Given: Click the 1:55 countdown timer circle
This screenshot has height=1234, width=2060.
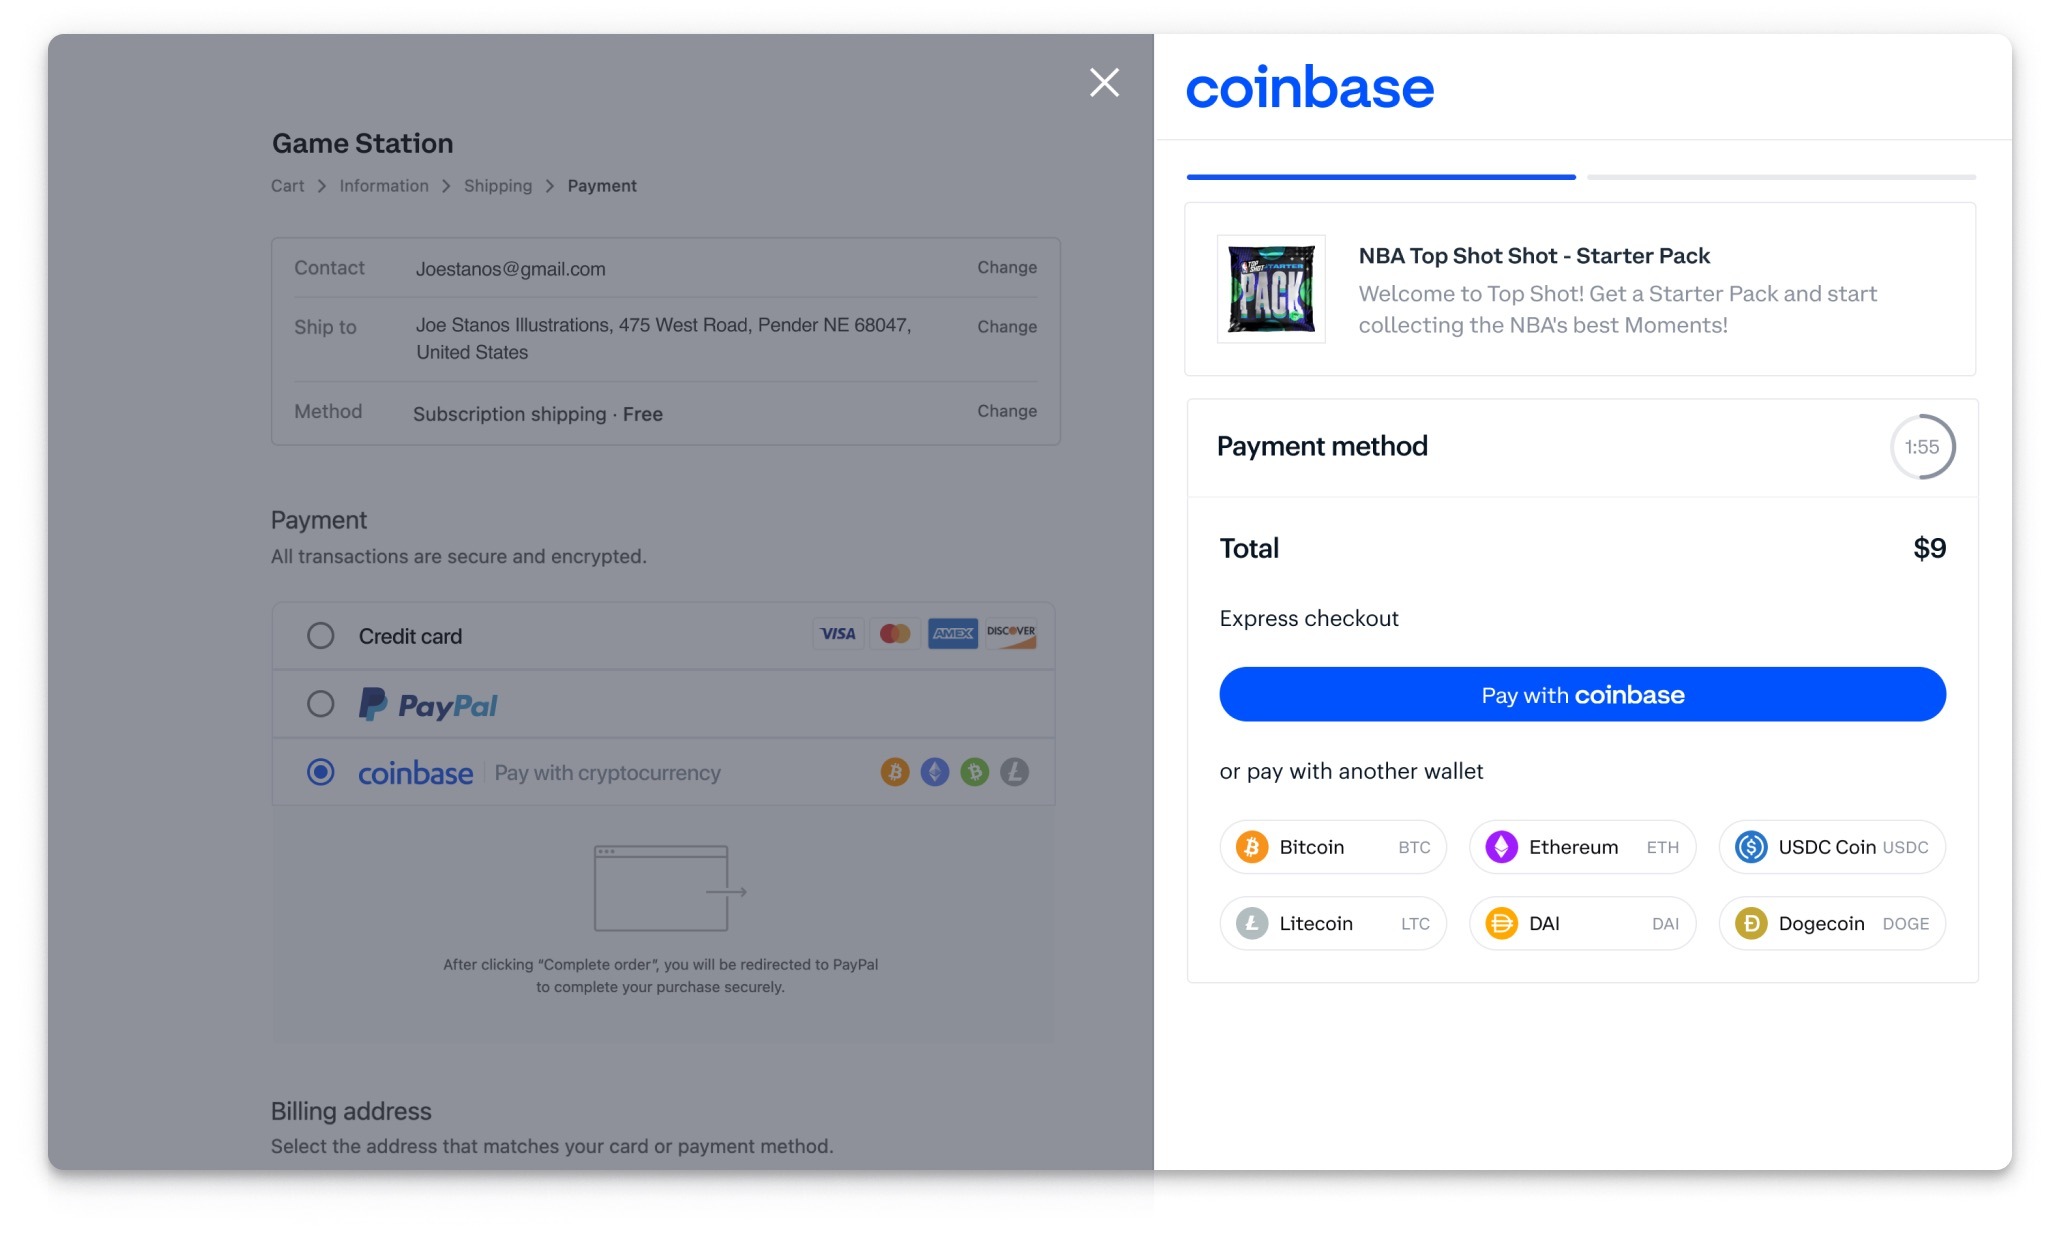Looking at the screenshot, I should pos(1923,447).
